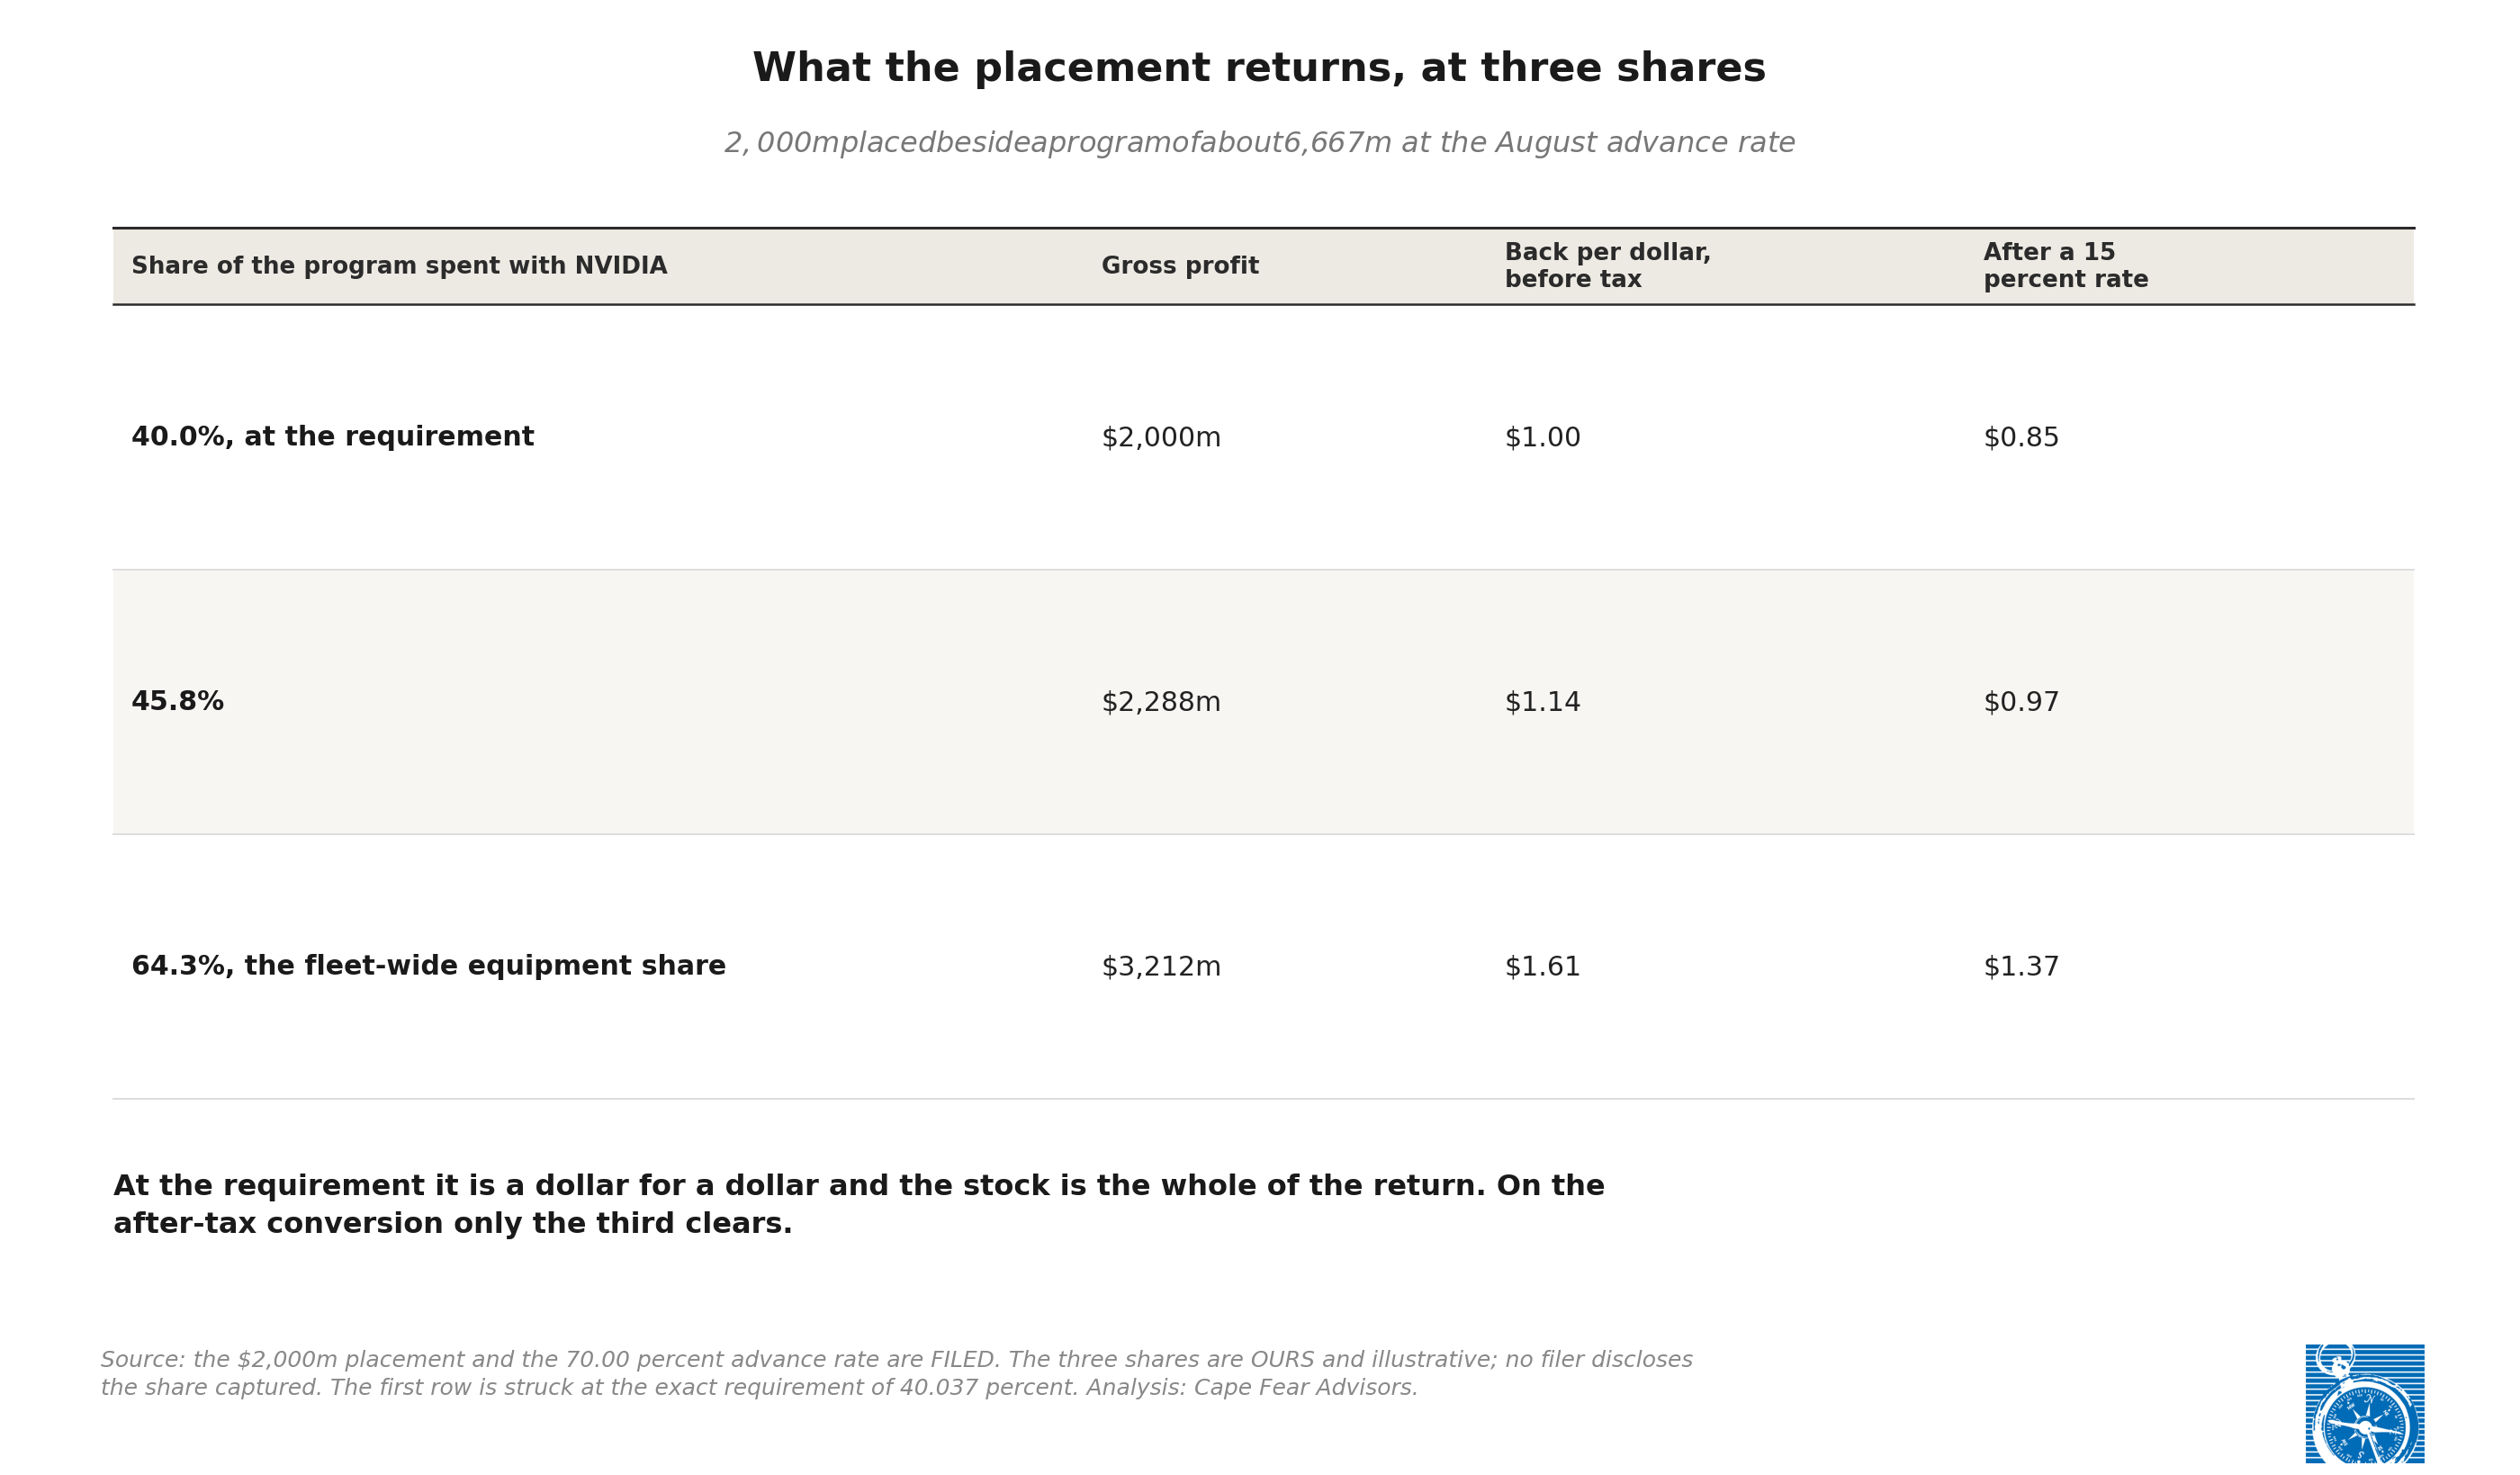Click the $1.37 after-tax value

click(x=2021, y=967)
